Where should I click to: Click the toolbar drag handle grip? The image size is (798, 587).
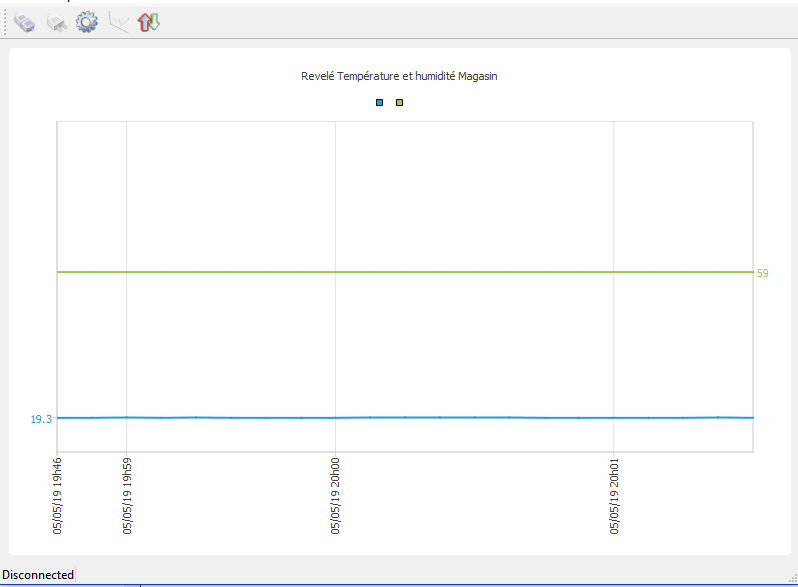click(5, 22)
